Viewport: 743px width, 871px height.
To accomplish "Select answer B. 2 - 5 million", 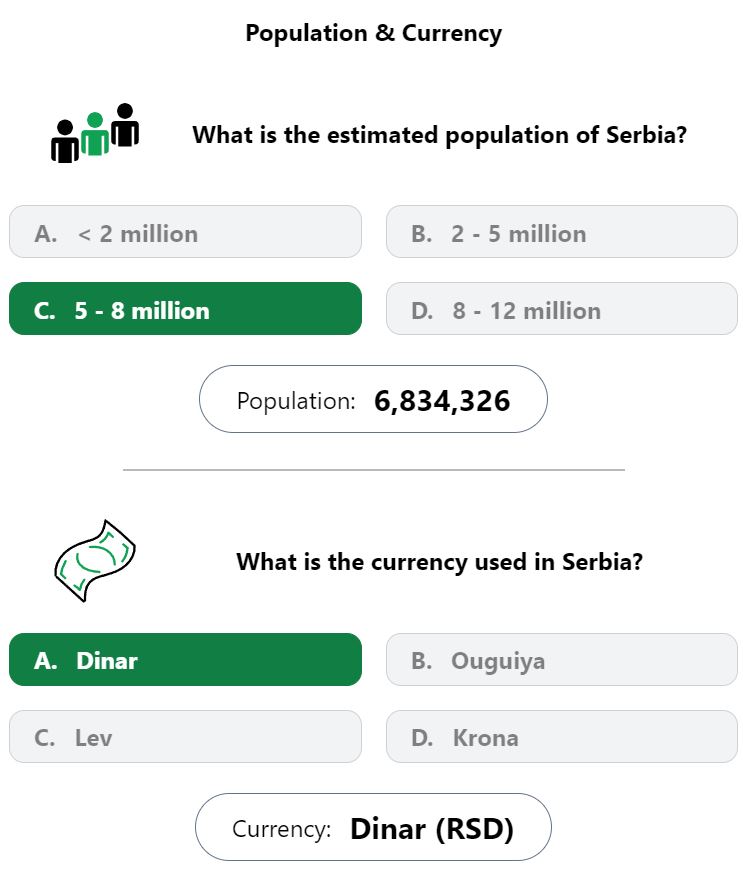I will tap(562, 232).
